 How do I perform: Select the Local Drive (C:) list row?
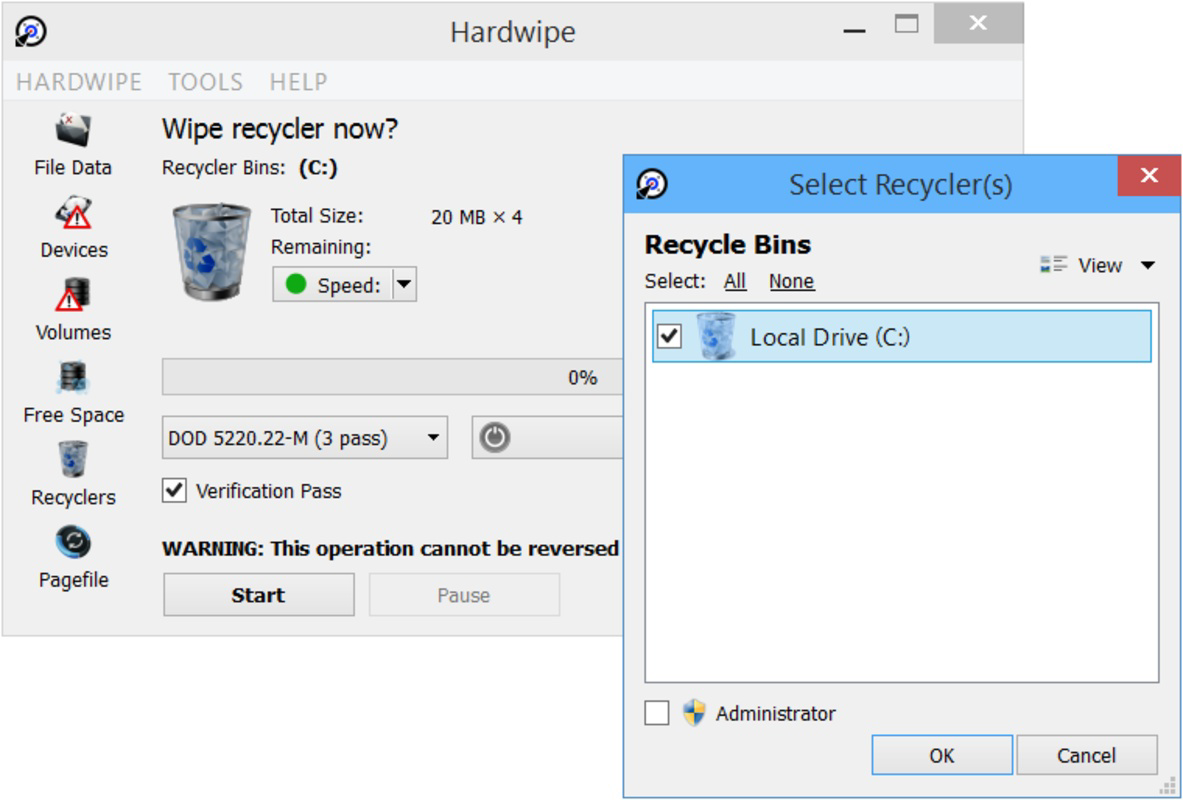pyautogui.click(x=902, y=336)
